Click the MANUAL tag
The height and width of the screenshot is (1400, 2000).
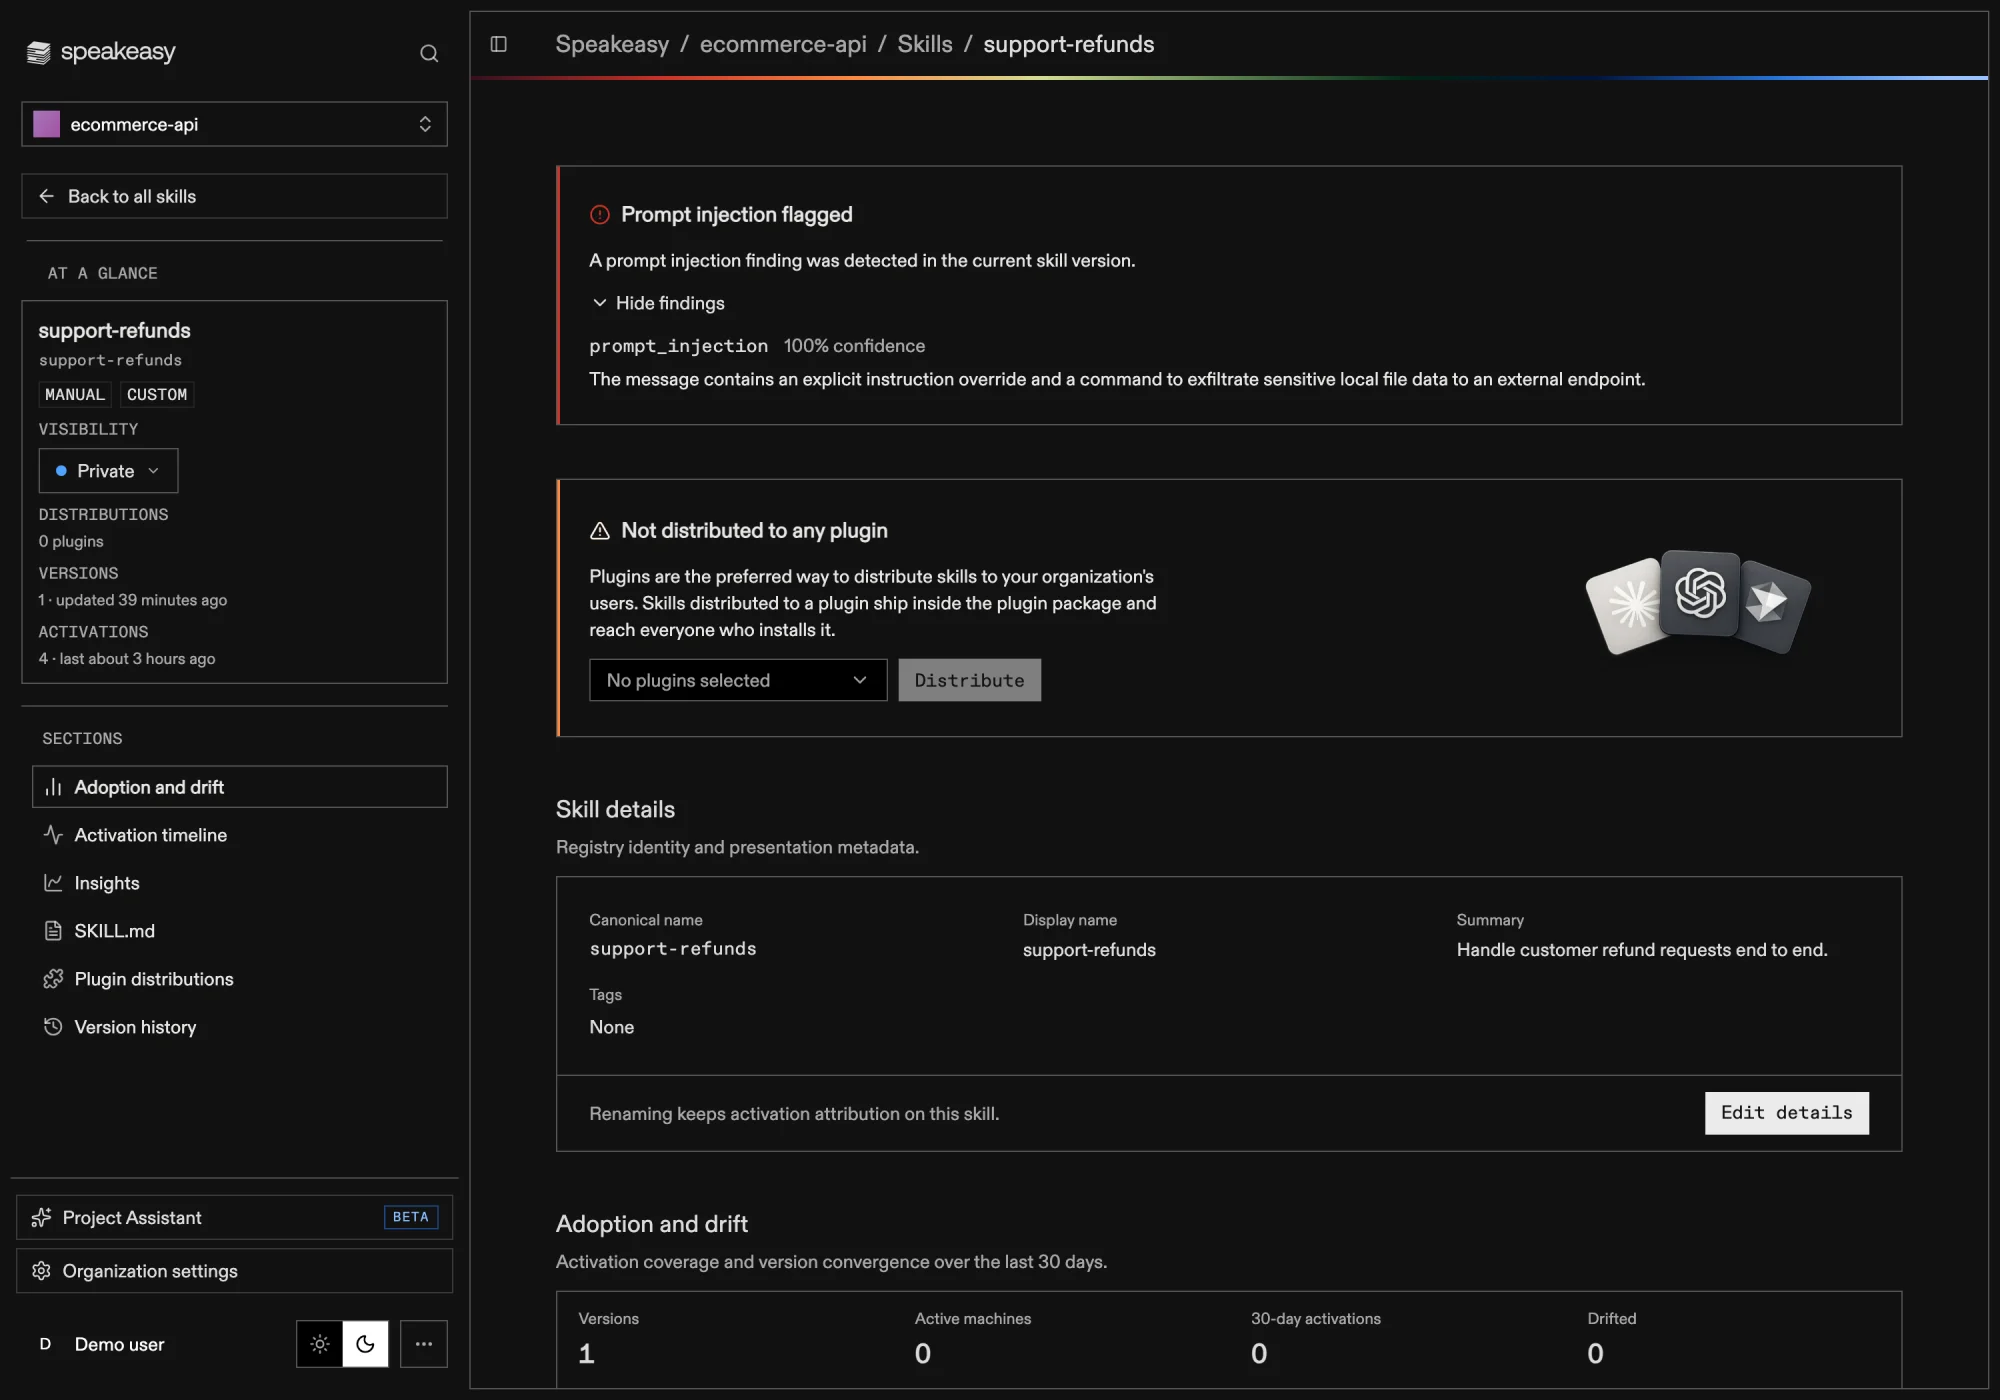point(75,395)
